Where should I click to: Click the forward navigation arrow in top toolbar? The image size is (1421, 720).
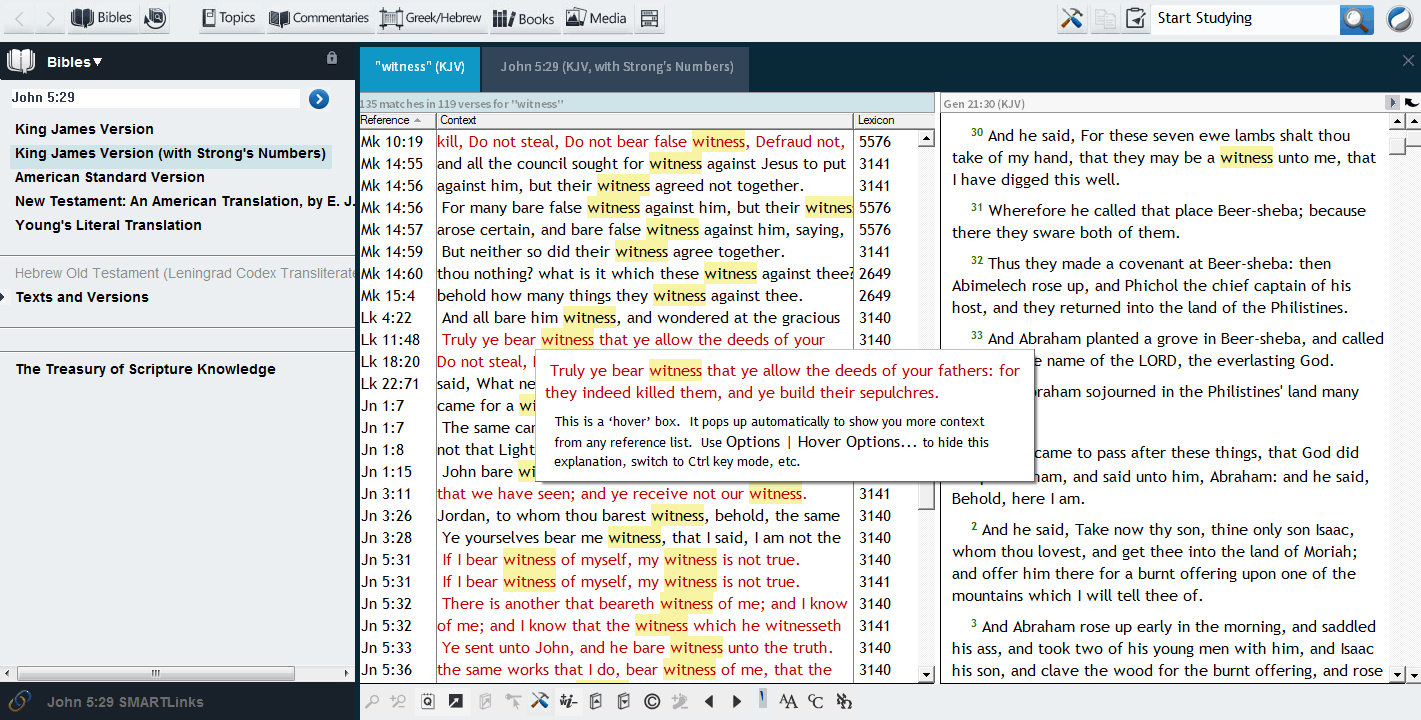click(50, 18)
